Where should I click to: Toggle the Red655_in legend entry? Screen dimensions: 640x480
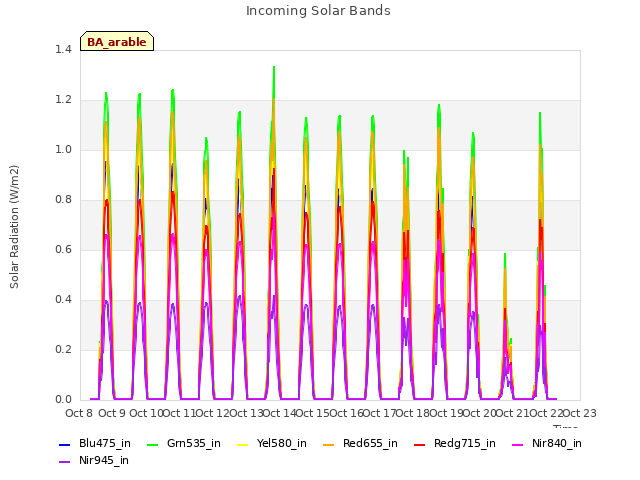click(360, 444)
